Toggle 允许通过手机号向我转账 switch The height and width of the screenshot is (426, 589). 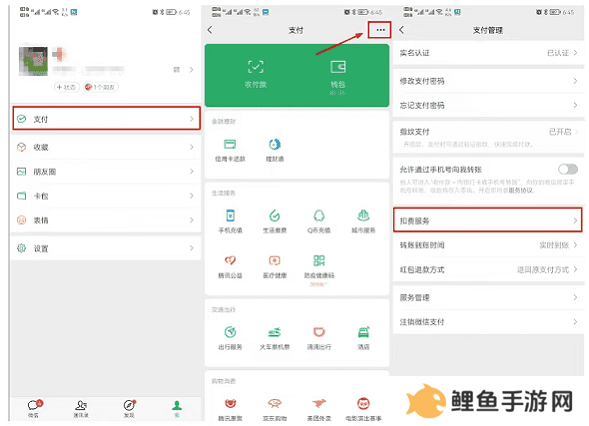[568, 169]
